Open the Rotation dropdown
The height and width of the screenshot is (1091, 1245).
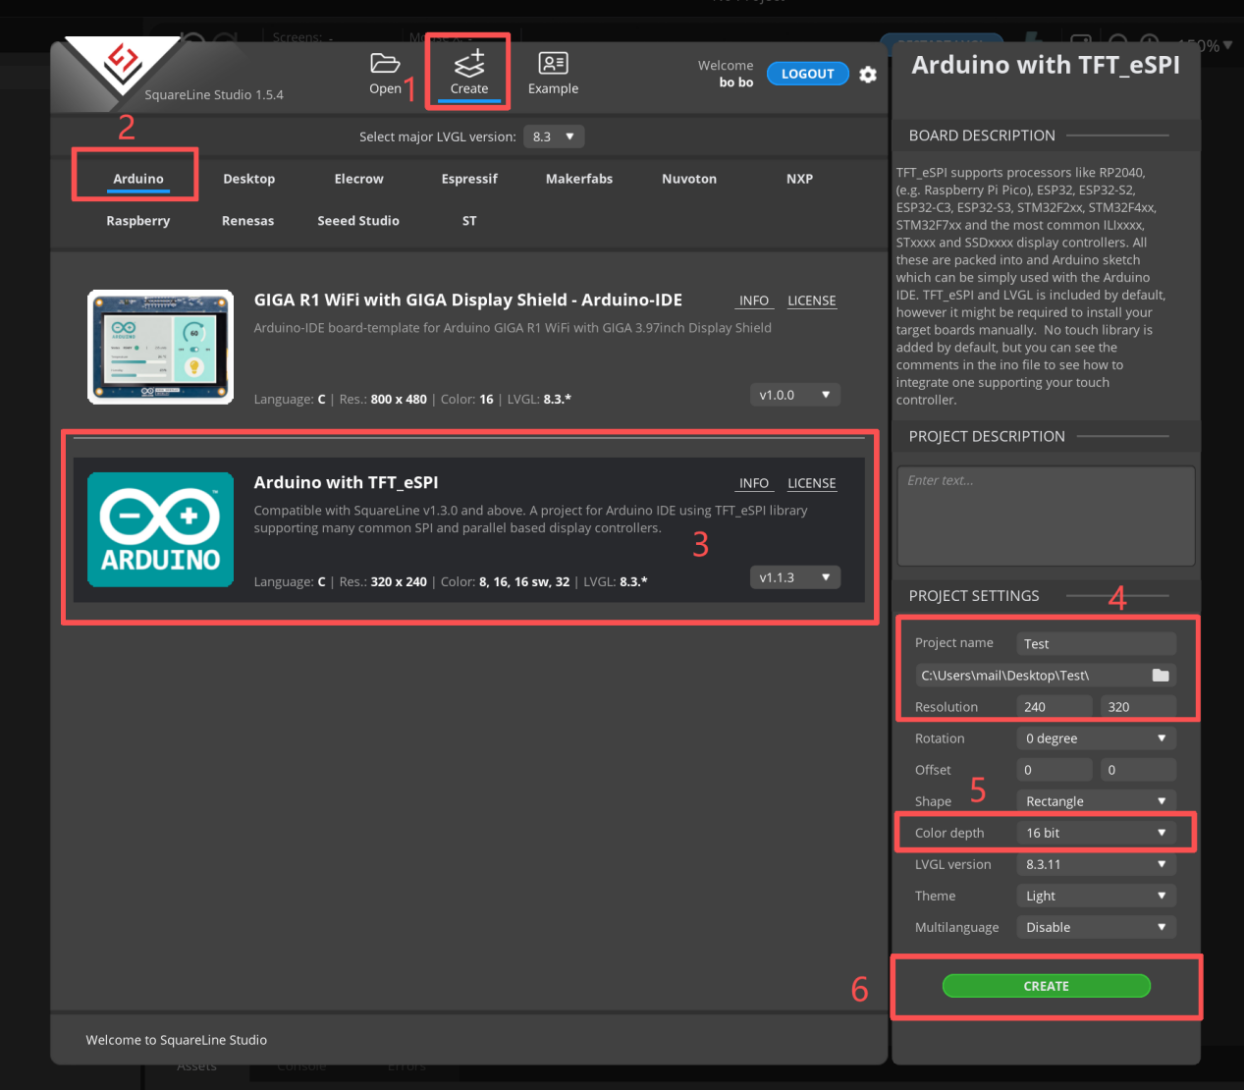click(x=1096, y=739)
